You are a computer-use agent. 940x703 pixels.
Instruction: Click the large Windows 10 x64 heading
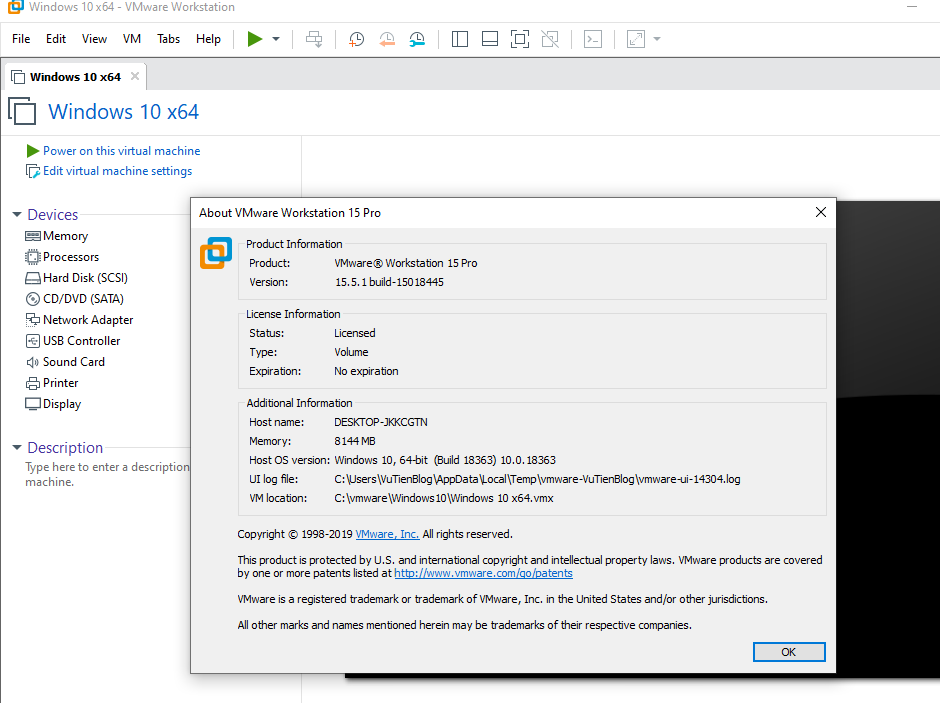123,112
